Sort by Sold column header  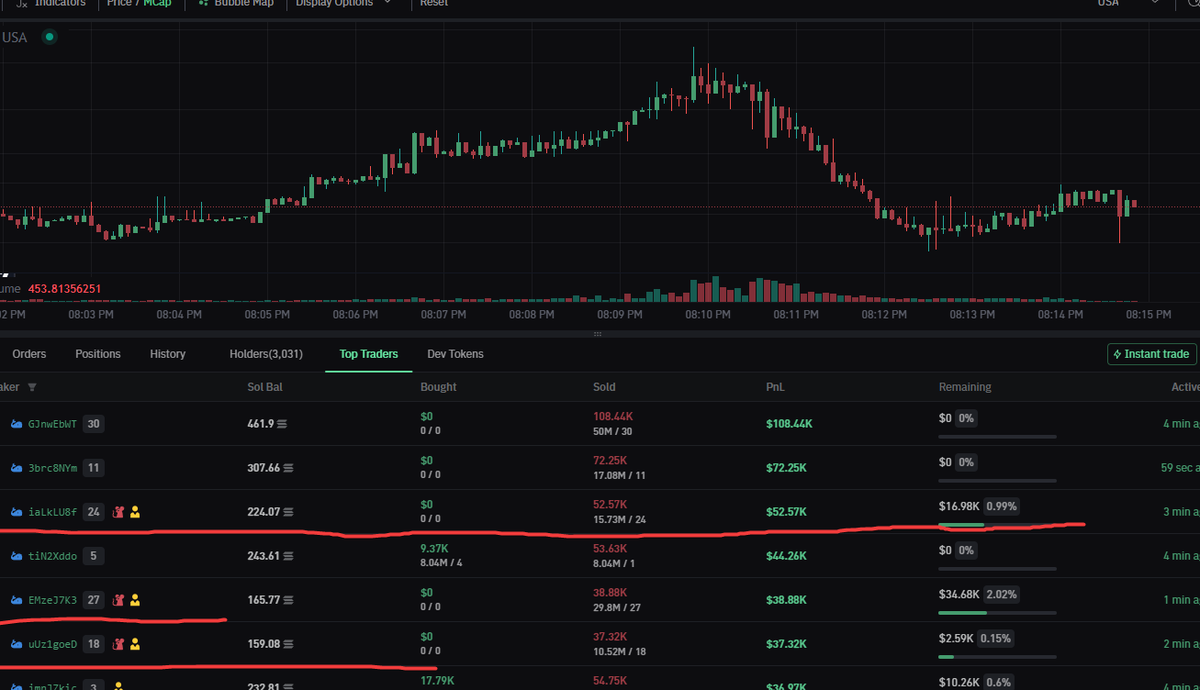[x=604, y=387]
